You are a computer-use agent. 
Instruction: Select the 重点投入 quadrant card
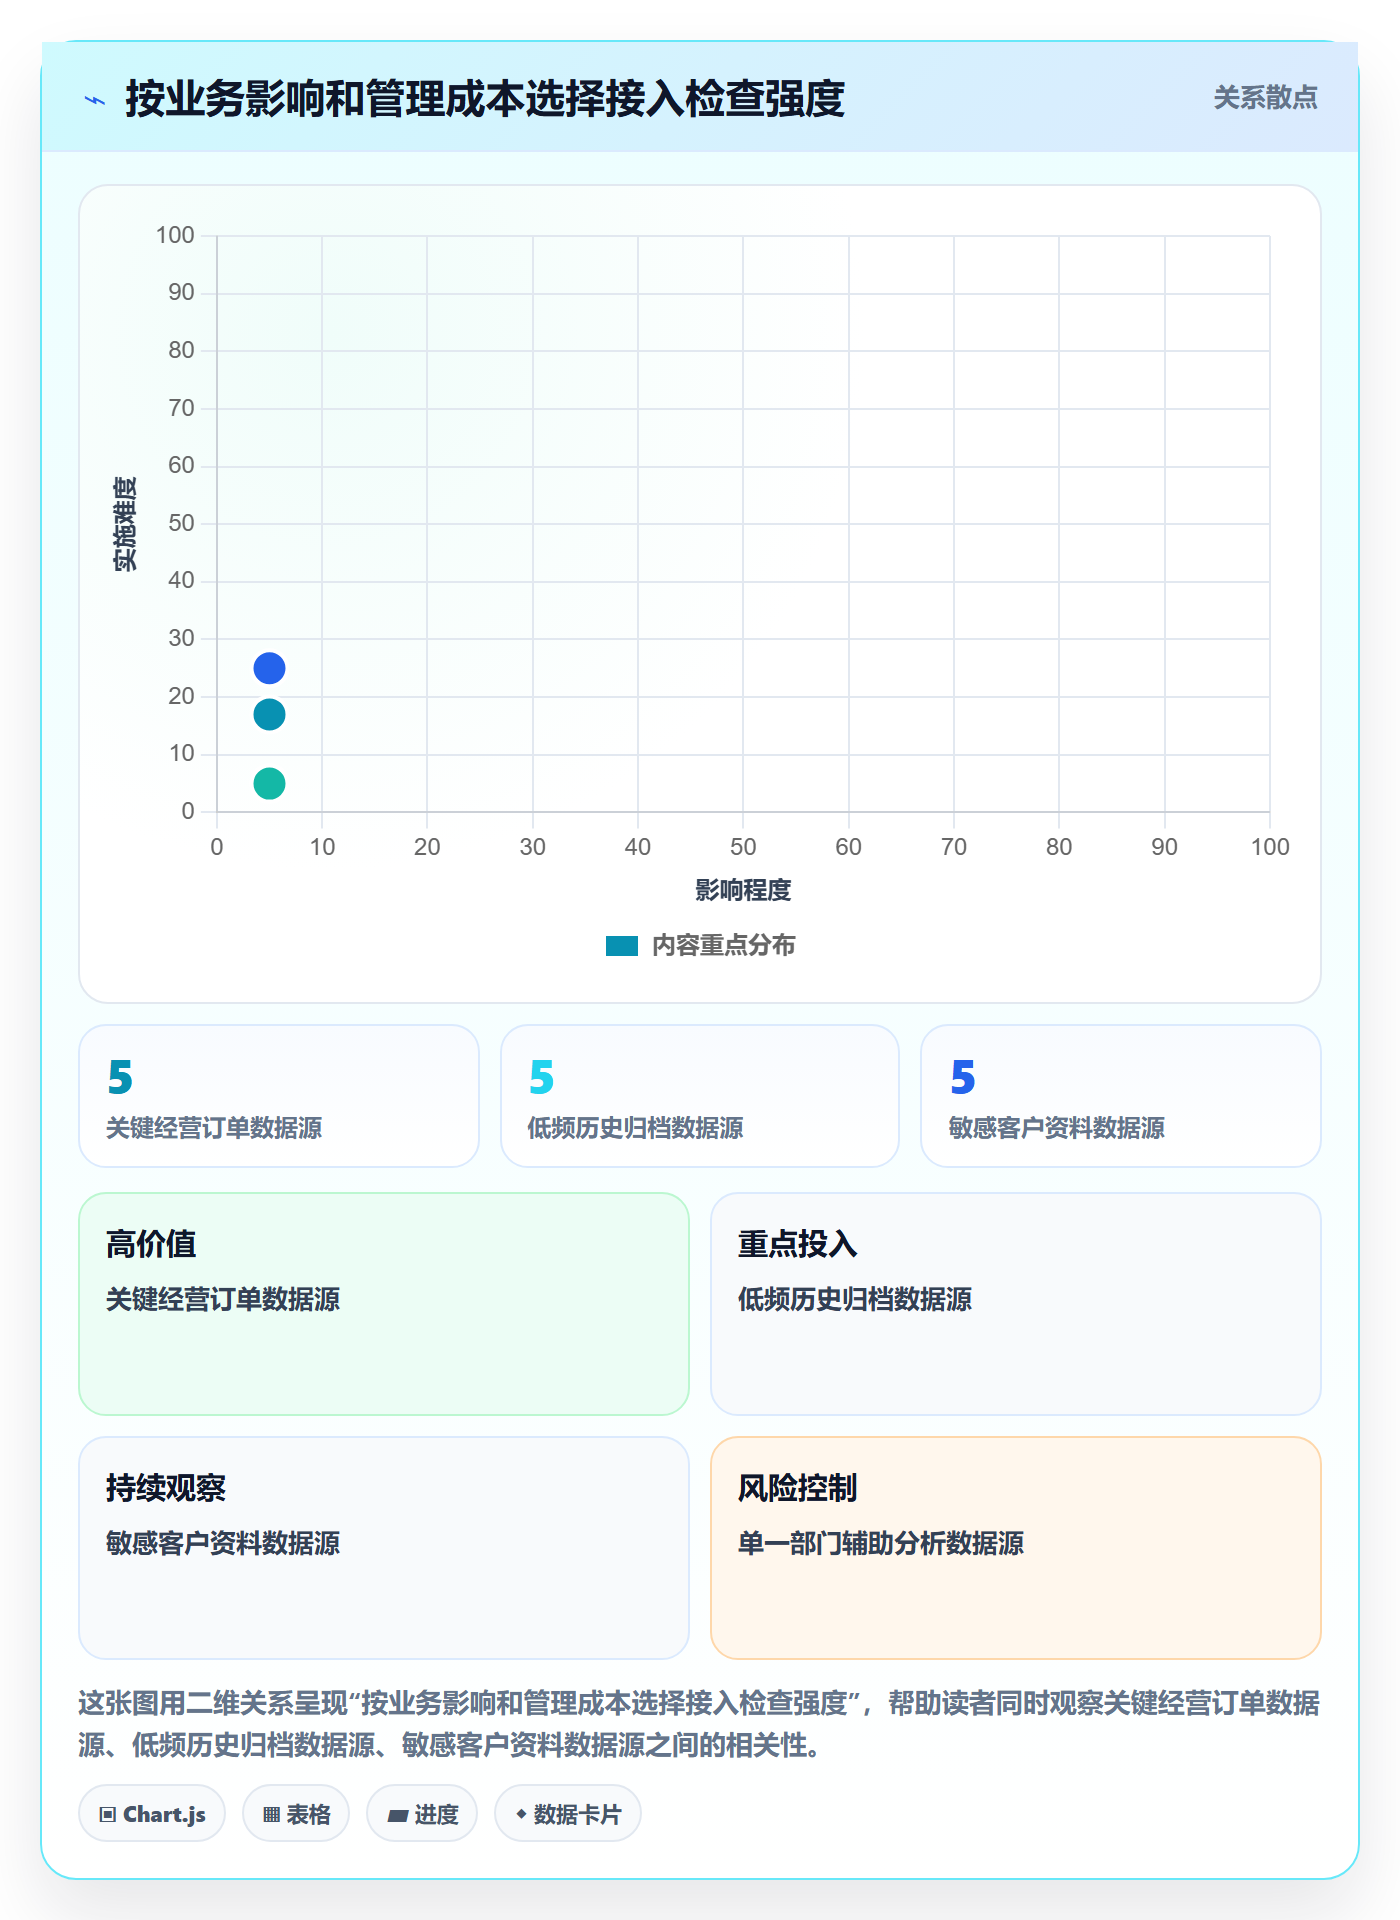point(1016,1304)
